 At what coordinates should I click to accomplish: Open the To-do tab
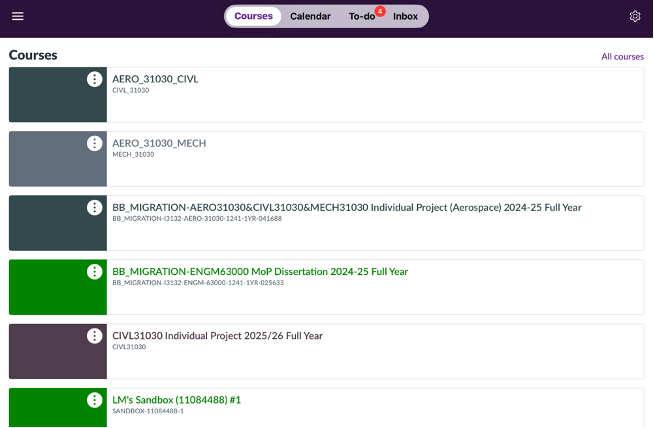click(361, 17)
